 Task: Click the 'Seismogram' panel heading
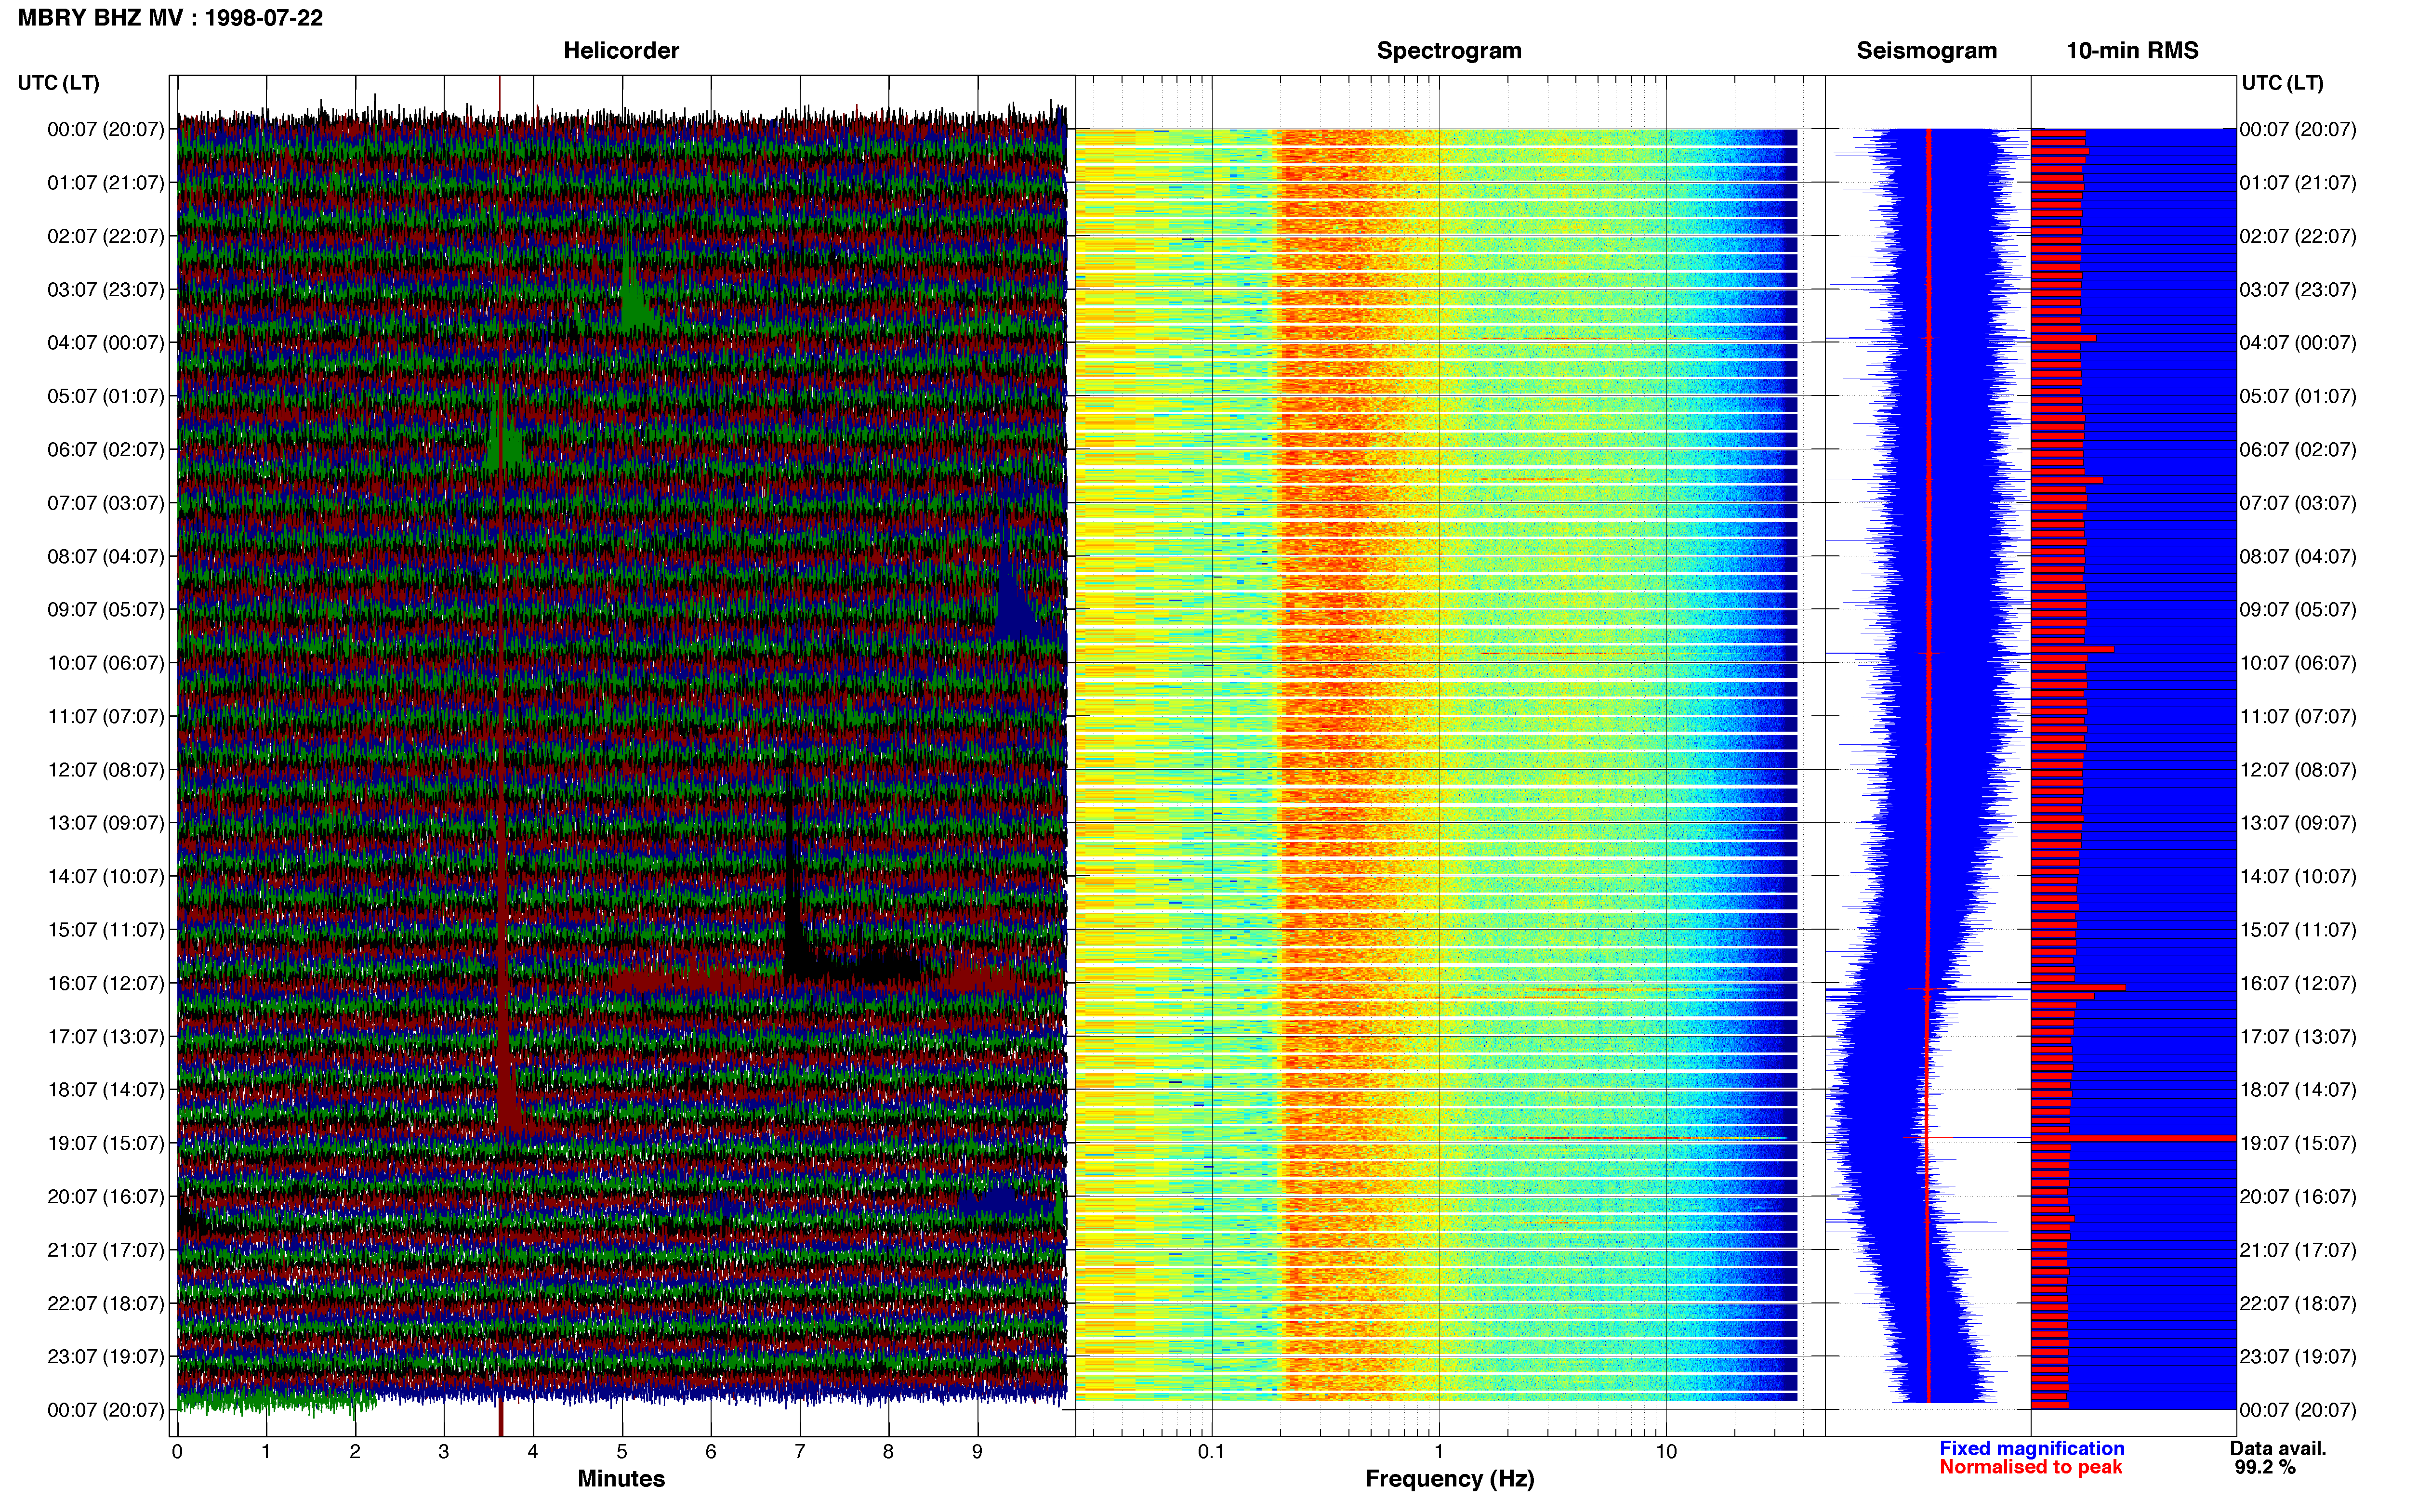click(1926, 51)
